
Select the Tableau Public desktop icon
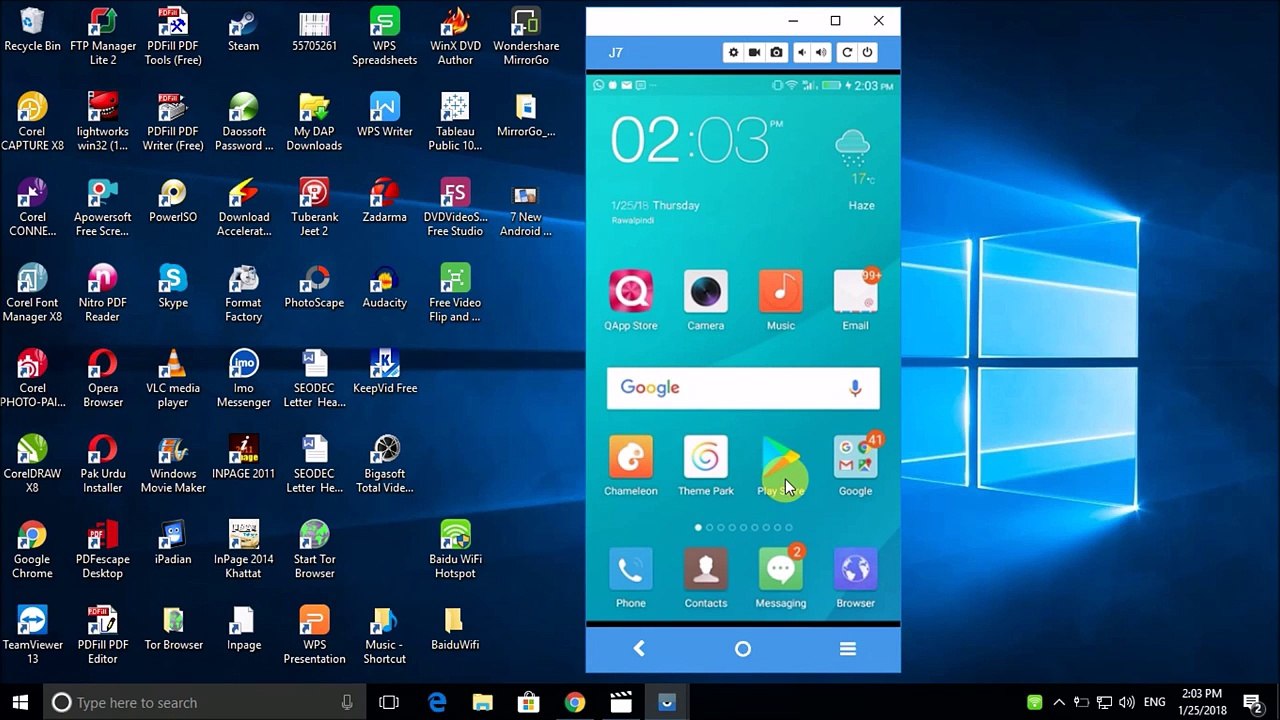pos(455,122)
